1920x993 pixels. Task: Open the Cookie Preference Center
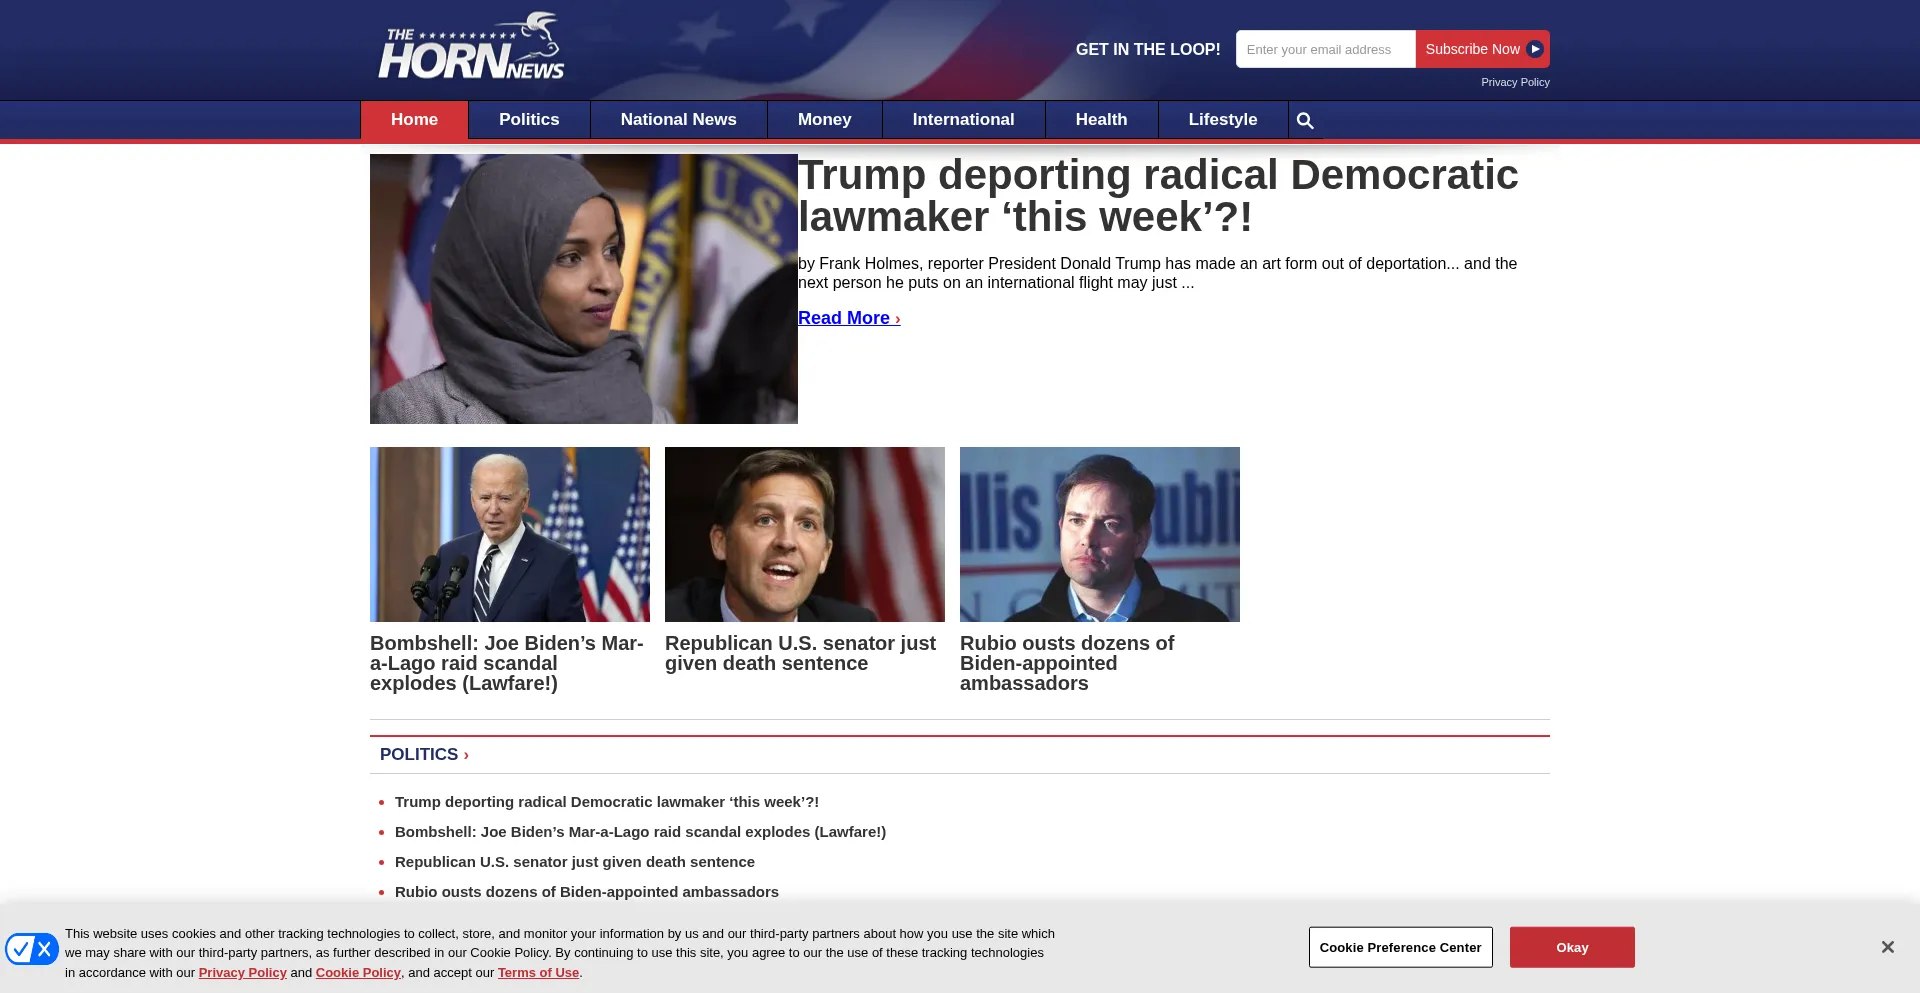pyautogui.click(x=1400, y=947)
